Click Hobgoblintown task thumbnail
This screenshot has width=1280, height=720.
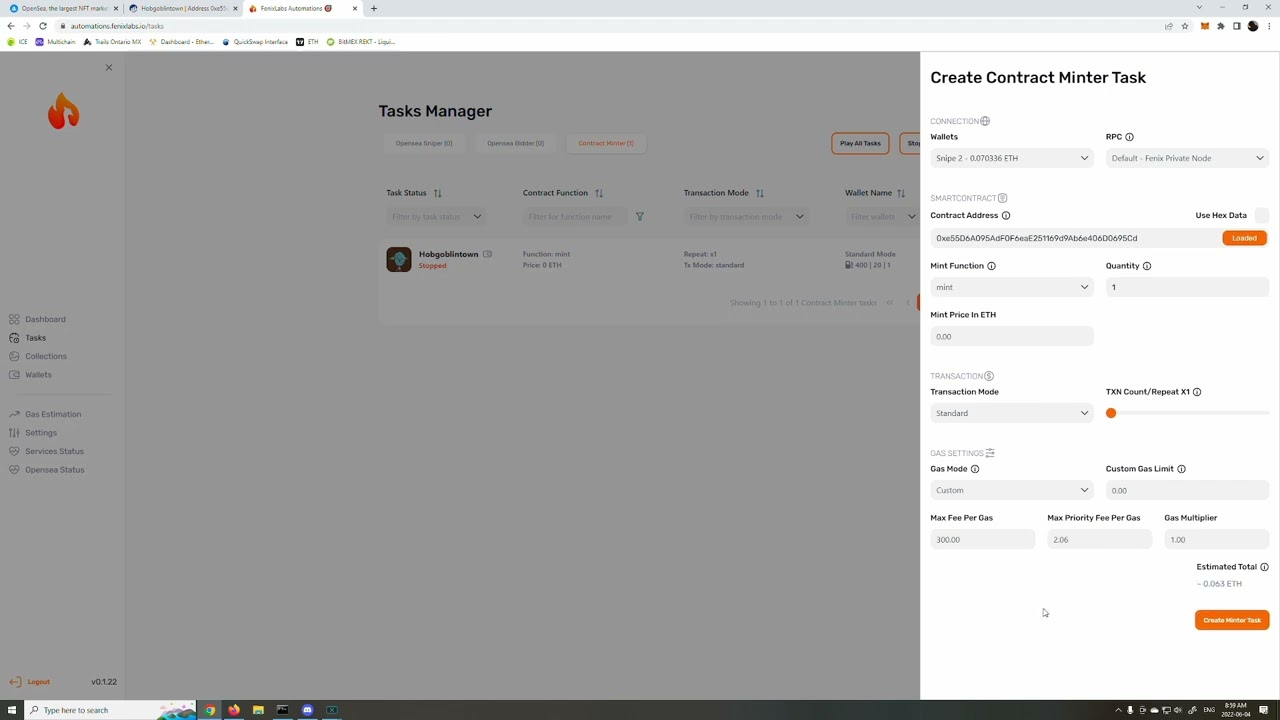pyautogui.click(x=399, y=260)
